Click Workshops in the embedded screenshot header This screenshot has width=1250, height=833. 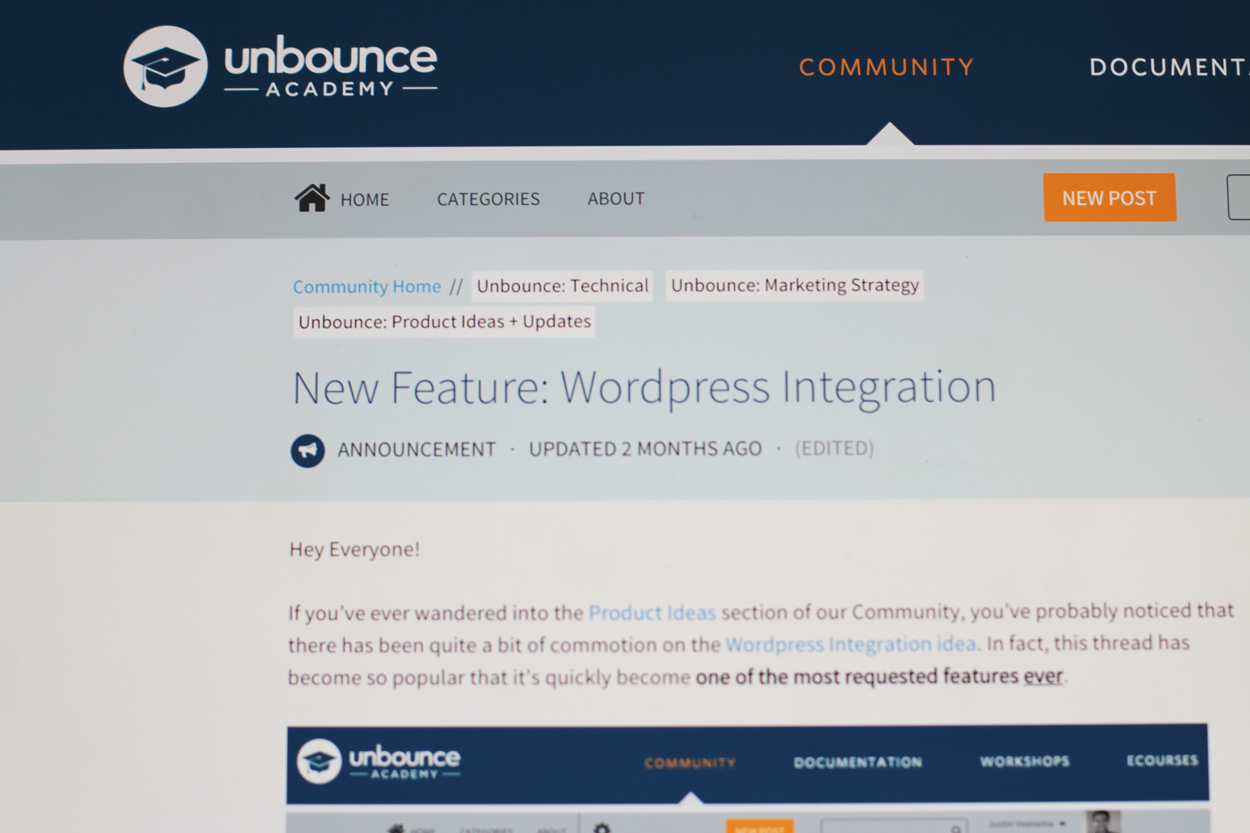coord(1024,761)
